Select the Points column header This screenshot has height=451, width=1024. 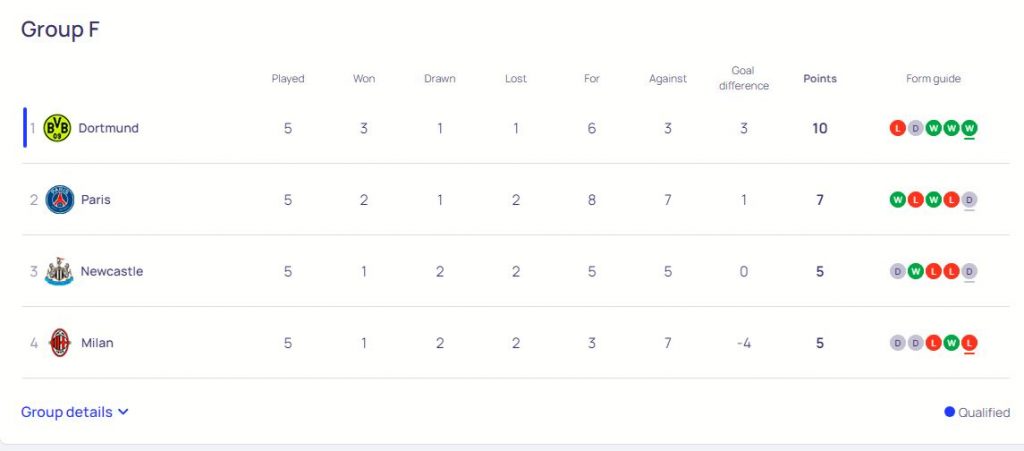tap(820, 79)
